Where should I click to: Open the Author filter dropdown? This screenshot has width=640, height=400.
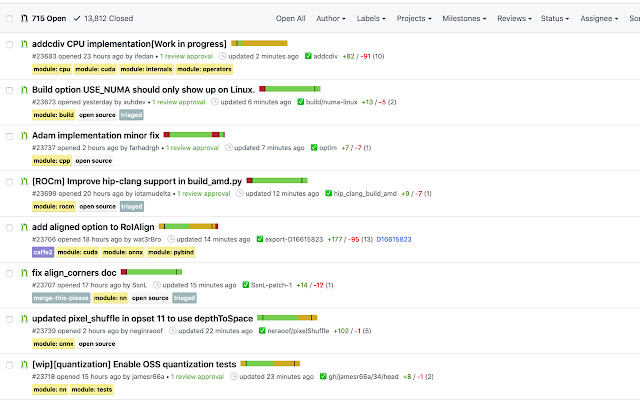331,18
